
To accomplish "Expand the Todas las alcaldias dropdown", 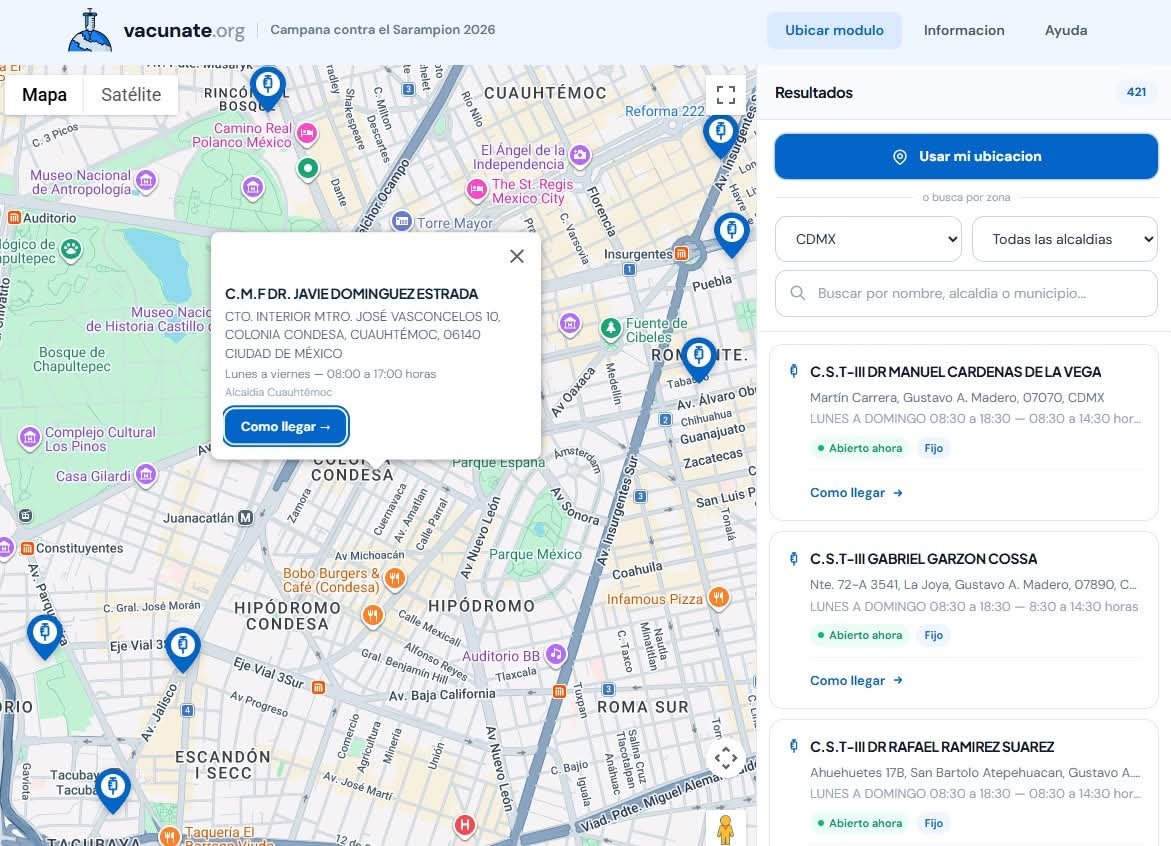I will (x=1063, y=239).
